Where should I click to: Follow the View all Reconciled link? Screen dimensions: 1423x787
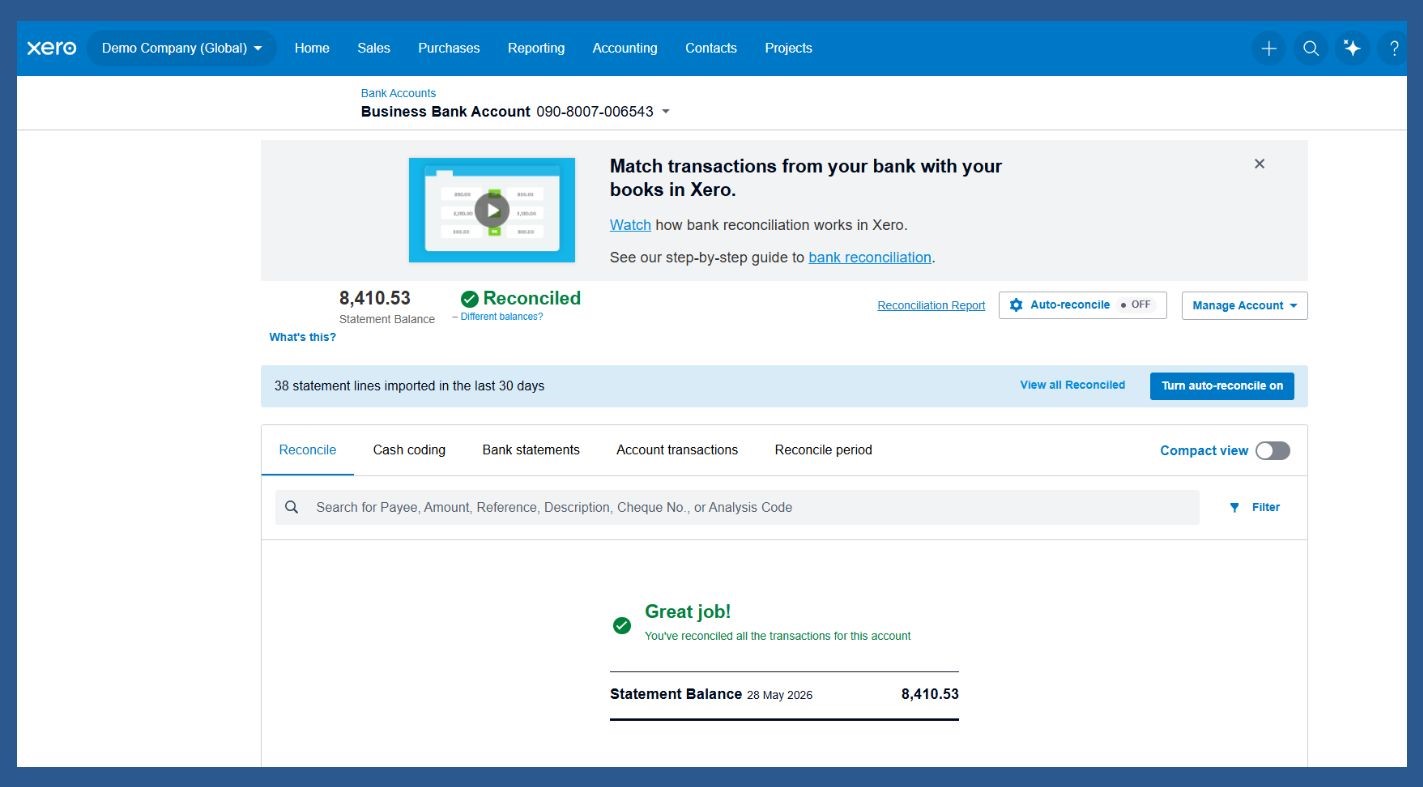click(x=1072, y=385)
